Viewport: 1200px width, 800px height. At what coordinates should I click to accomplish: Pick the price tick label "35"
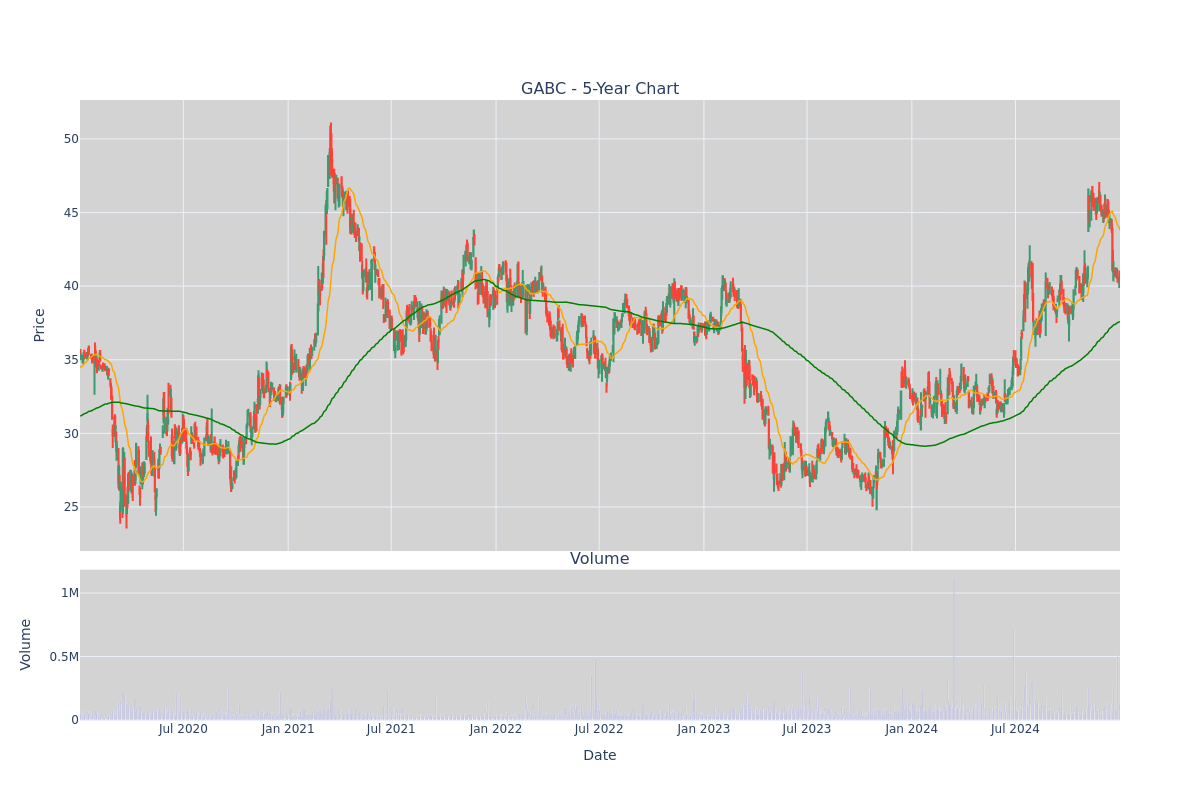(x=71, y=360)
